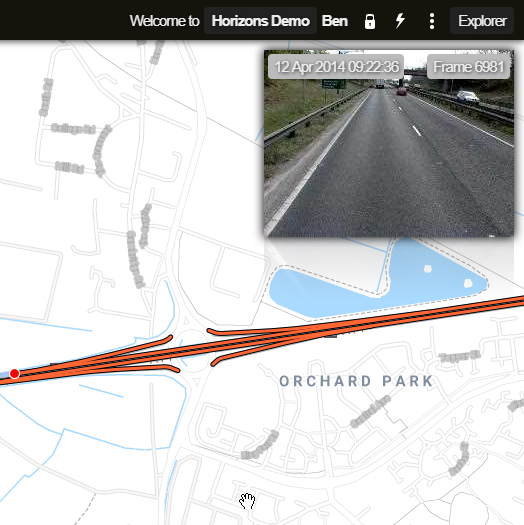Click the Frame 6981 label
The height and width of the screenshot is (525, 524).
tap(468, 67)
